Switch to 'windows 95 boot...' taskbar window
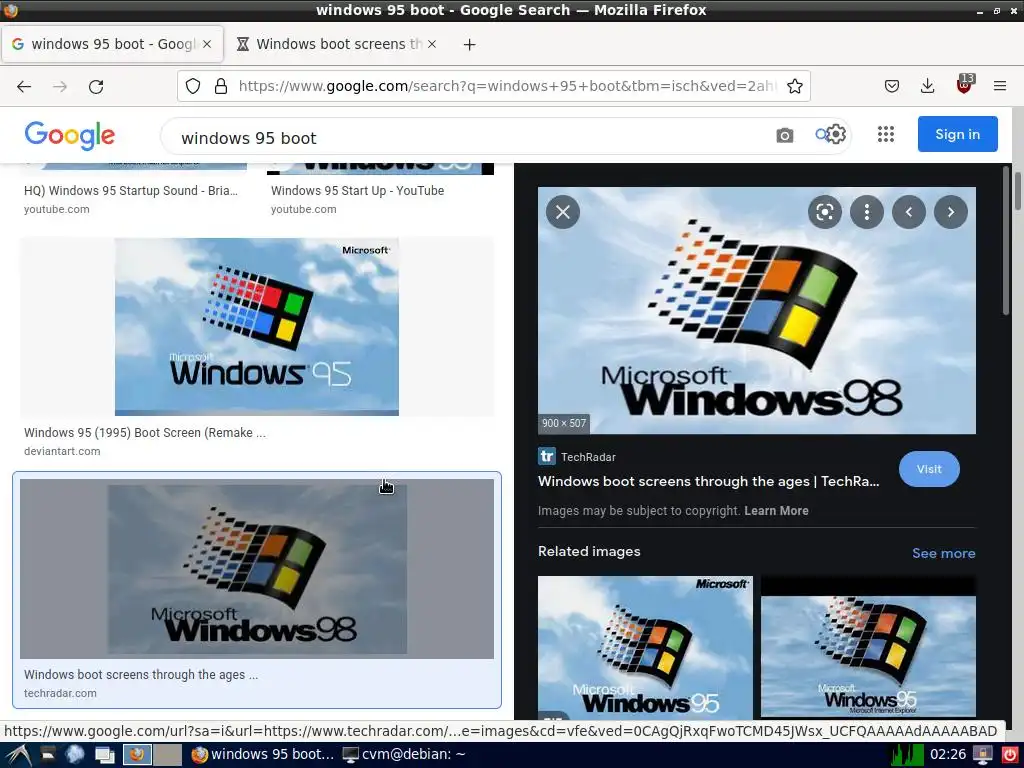Viewport: 1024px width, 768px height. (x=263, y=754)
